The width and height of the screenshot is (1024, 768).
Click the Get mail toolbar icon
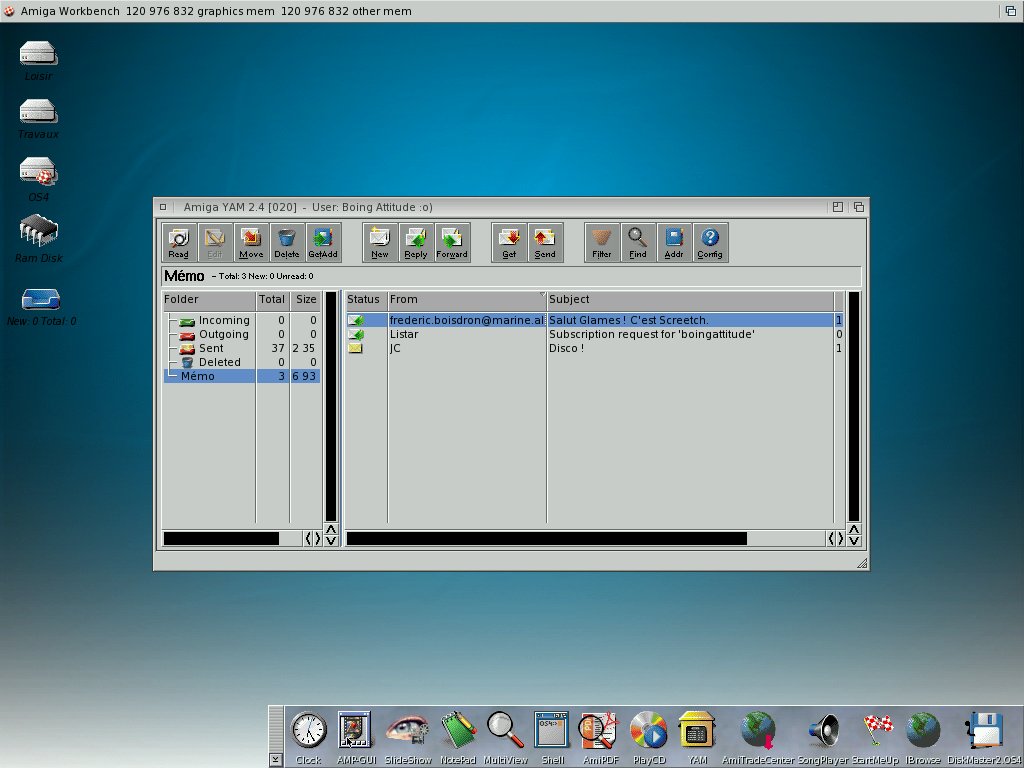pyautogui.click(x=509, y=242)
